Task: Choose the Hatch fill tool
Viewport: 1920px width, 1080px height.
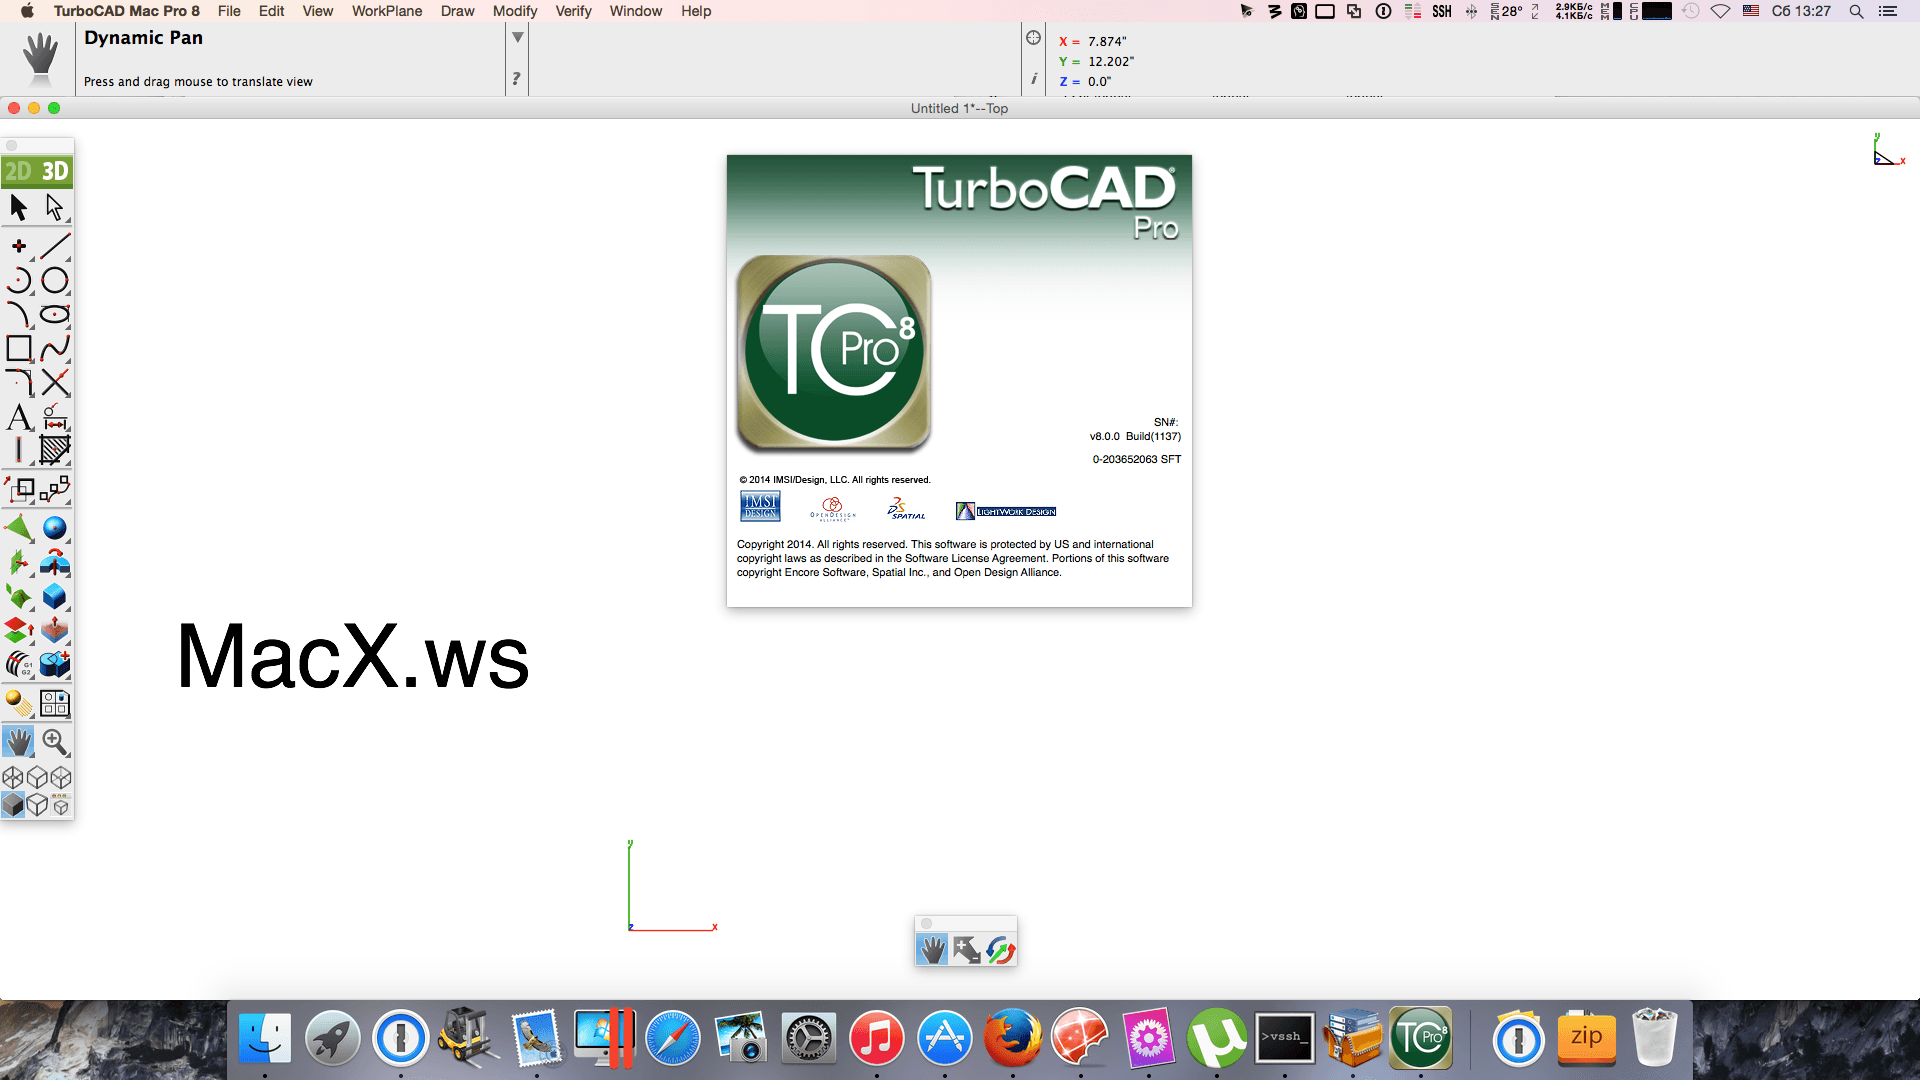Action: click(55, 450)
